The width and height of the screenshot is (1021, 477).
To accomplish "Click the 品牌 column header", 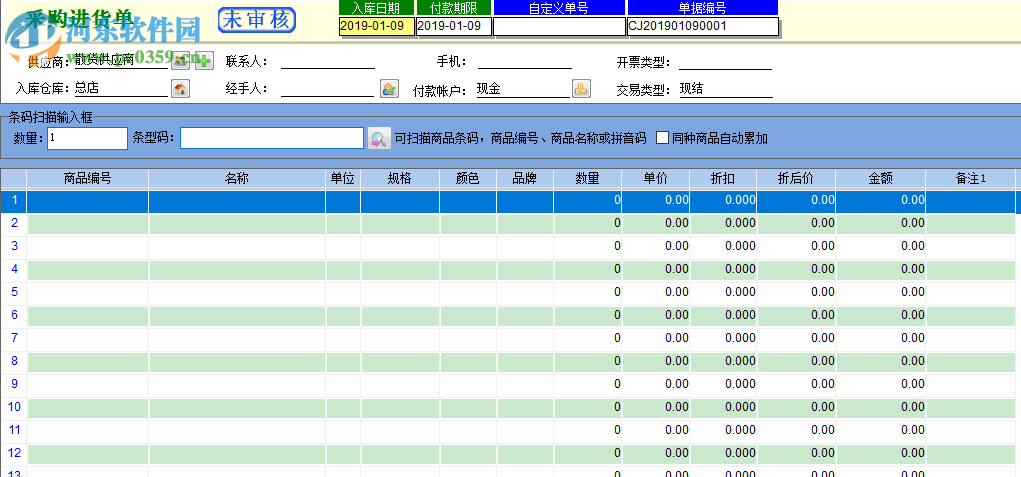I will coord(525,178).
